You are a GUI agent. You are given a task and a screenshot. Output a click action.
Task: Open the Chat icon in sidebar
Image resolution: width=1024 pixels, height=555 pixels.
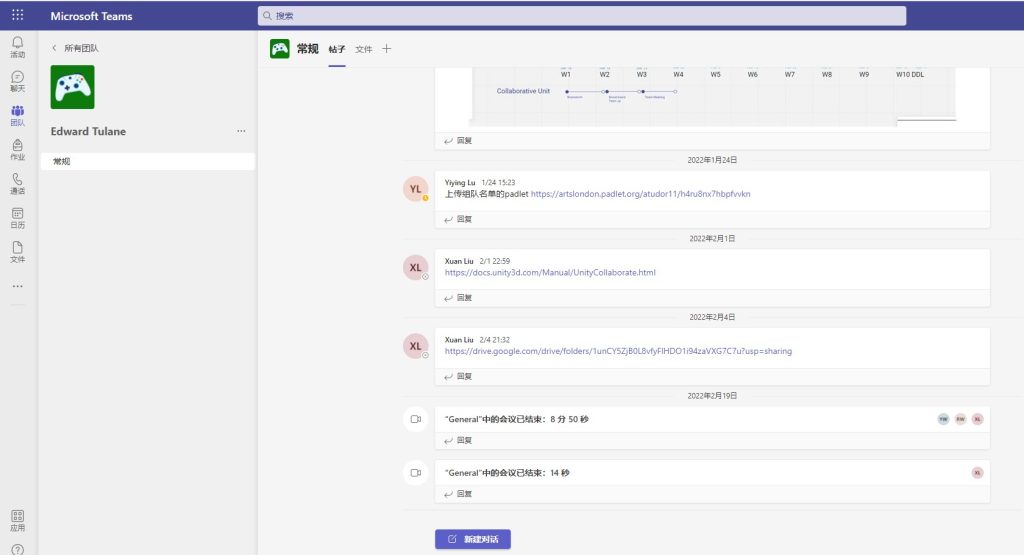click(x=18, y=81)
